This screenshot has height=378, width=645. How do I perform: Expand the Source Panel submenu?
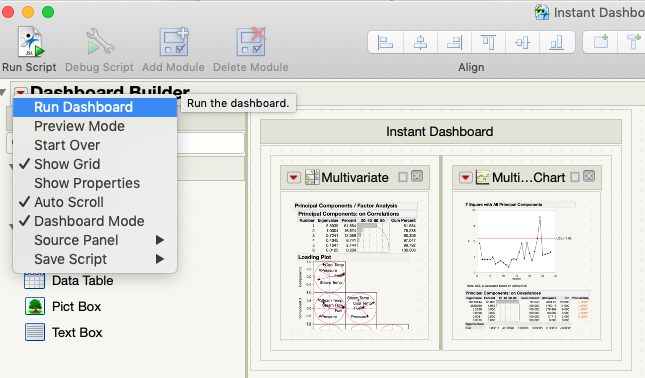tap(95, 240)
